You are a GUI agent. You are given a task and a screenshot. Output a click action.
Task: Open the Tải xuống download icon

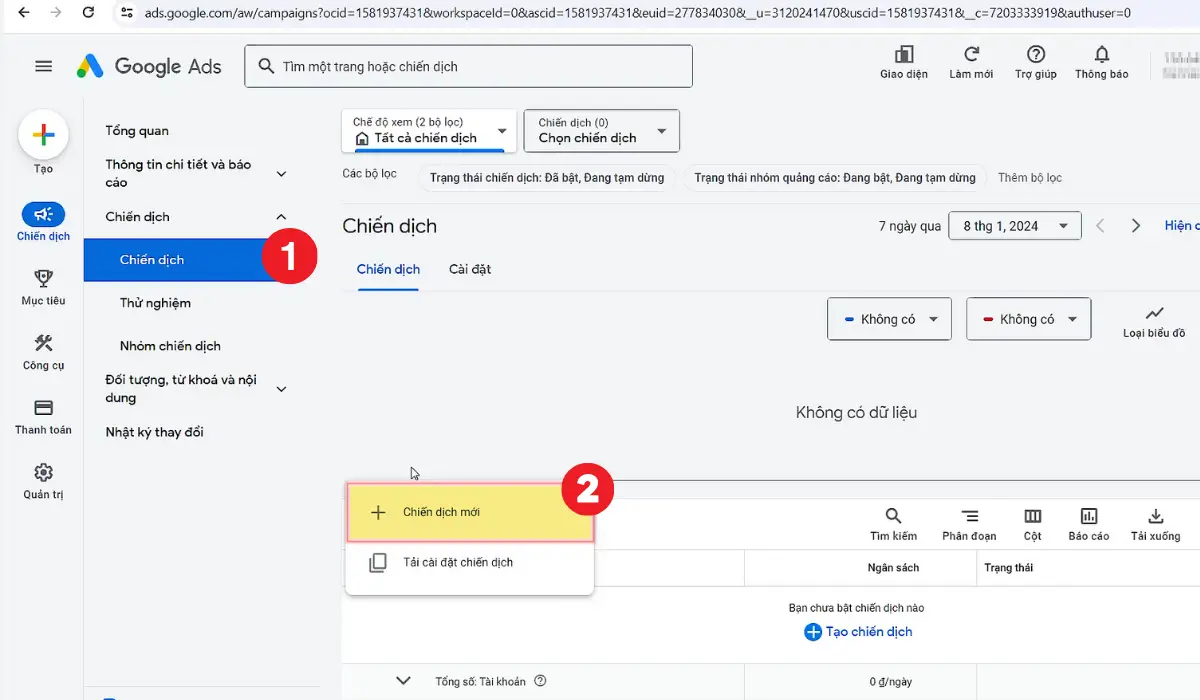(1155, 518)
